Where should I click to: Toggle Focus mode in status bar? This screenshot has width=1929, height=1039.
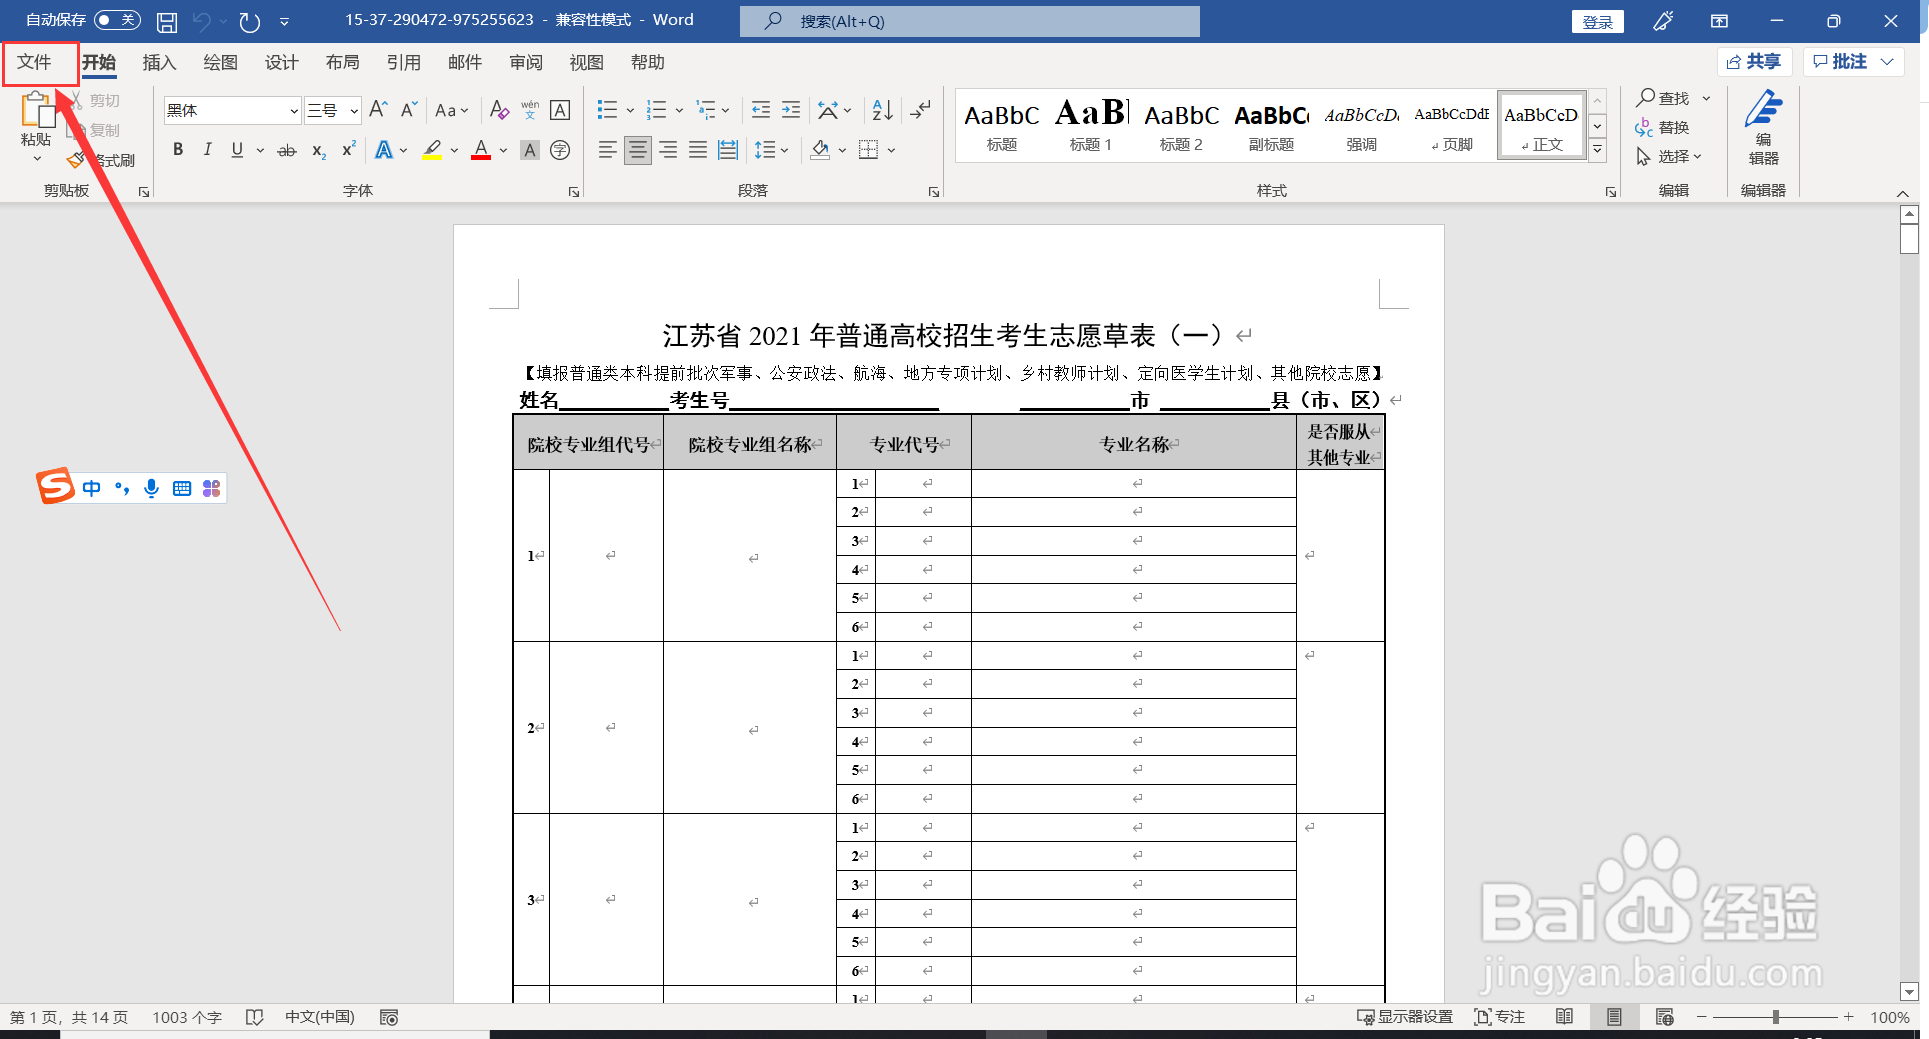tap(1499, 1017)
